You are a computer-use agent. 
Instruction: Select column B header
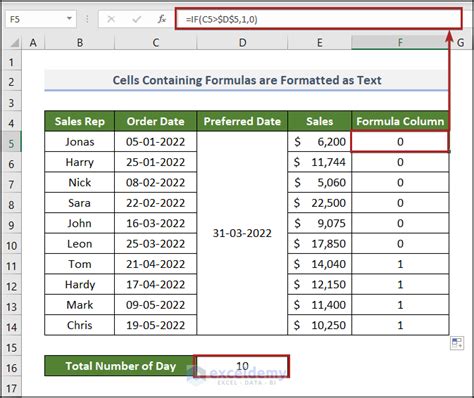click(x=80, y=43)
